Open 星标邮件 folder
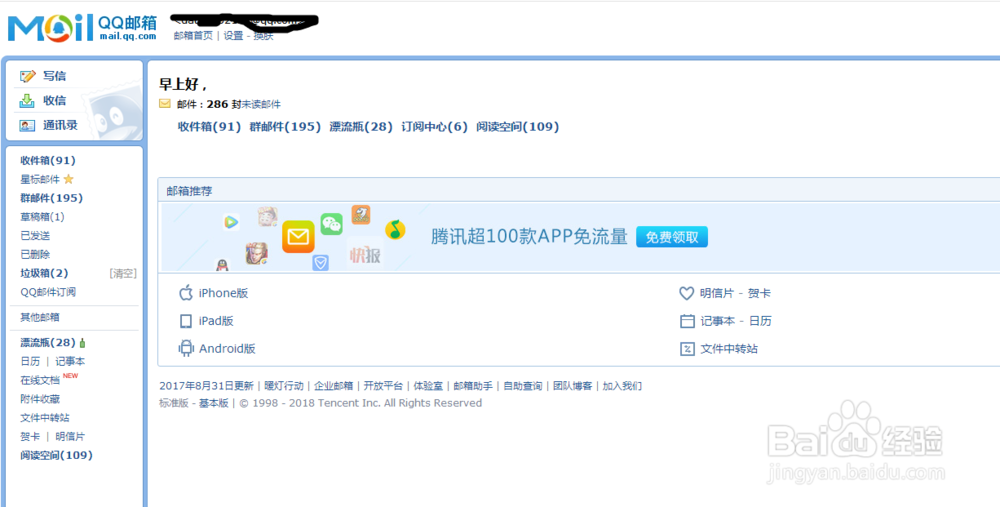Screen dimensions: 1000x507 click(x=40, y=180)
